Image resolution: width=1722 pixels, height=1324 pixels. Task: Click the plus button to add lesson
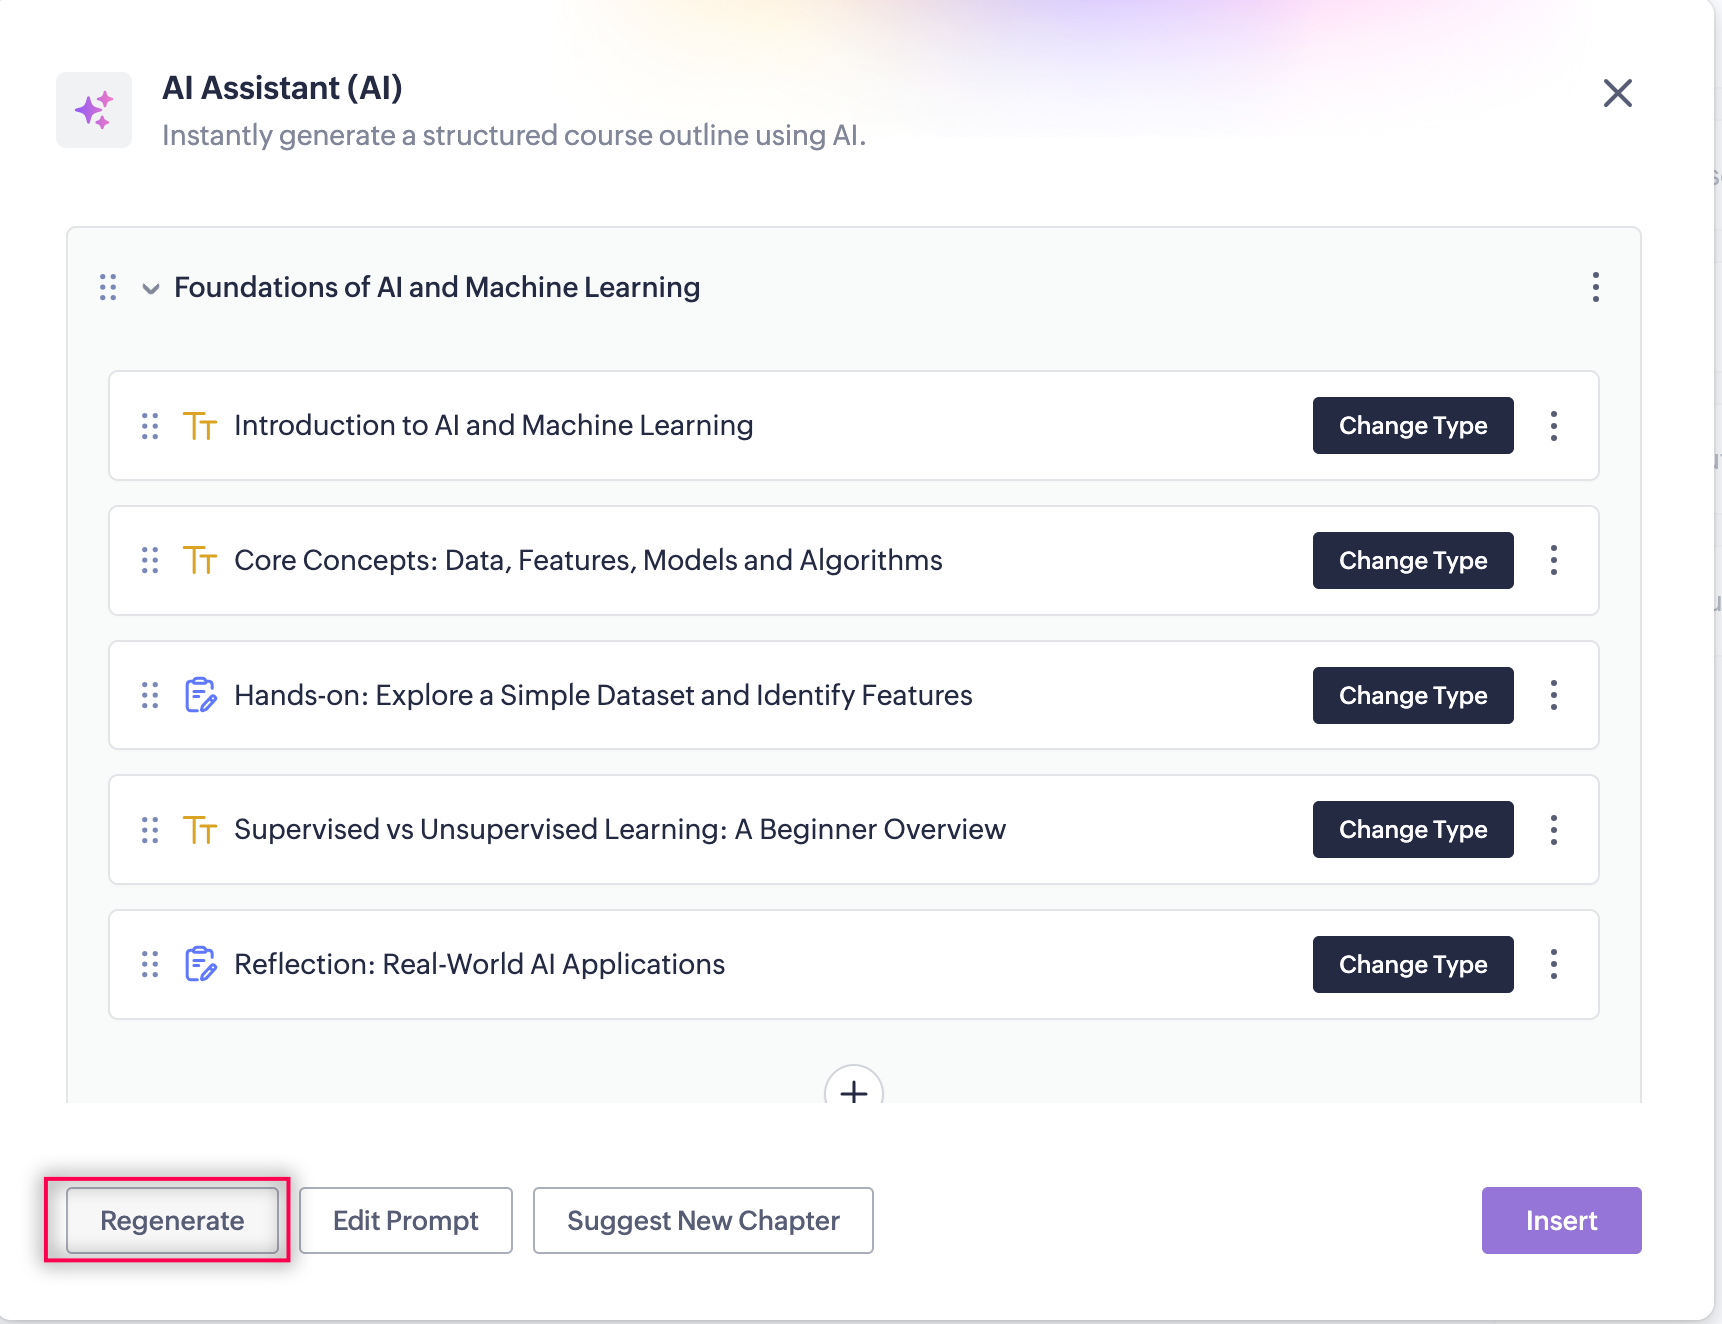(x=853, y=1091)
